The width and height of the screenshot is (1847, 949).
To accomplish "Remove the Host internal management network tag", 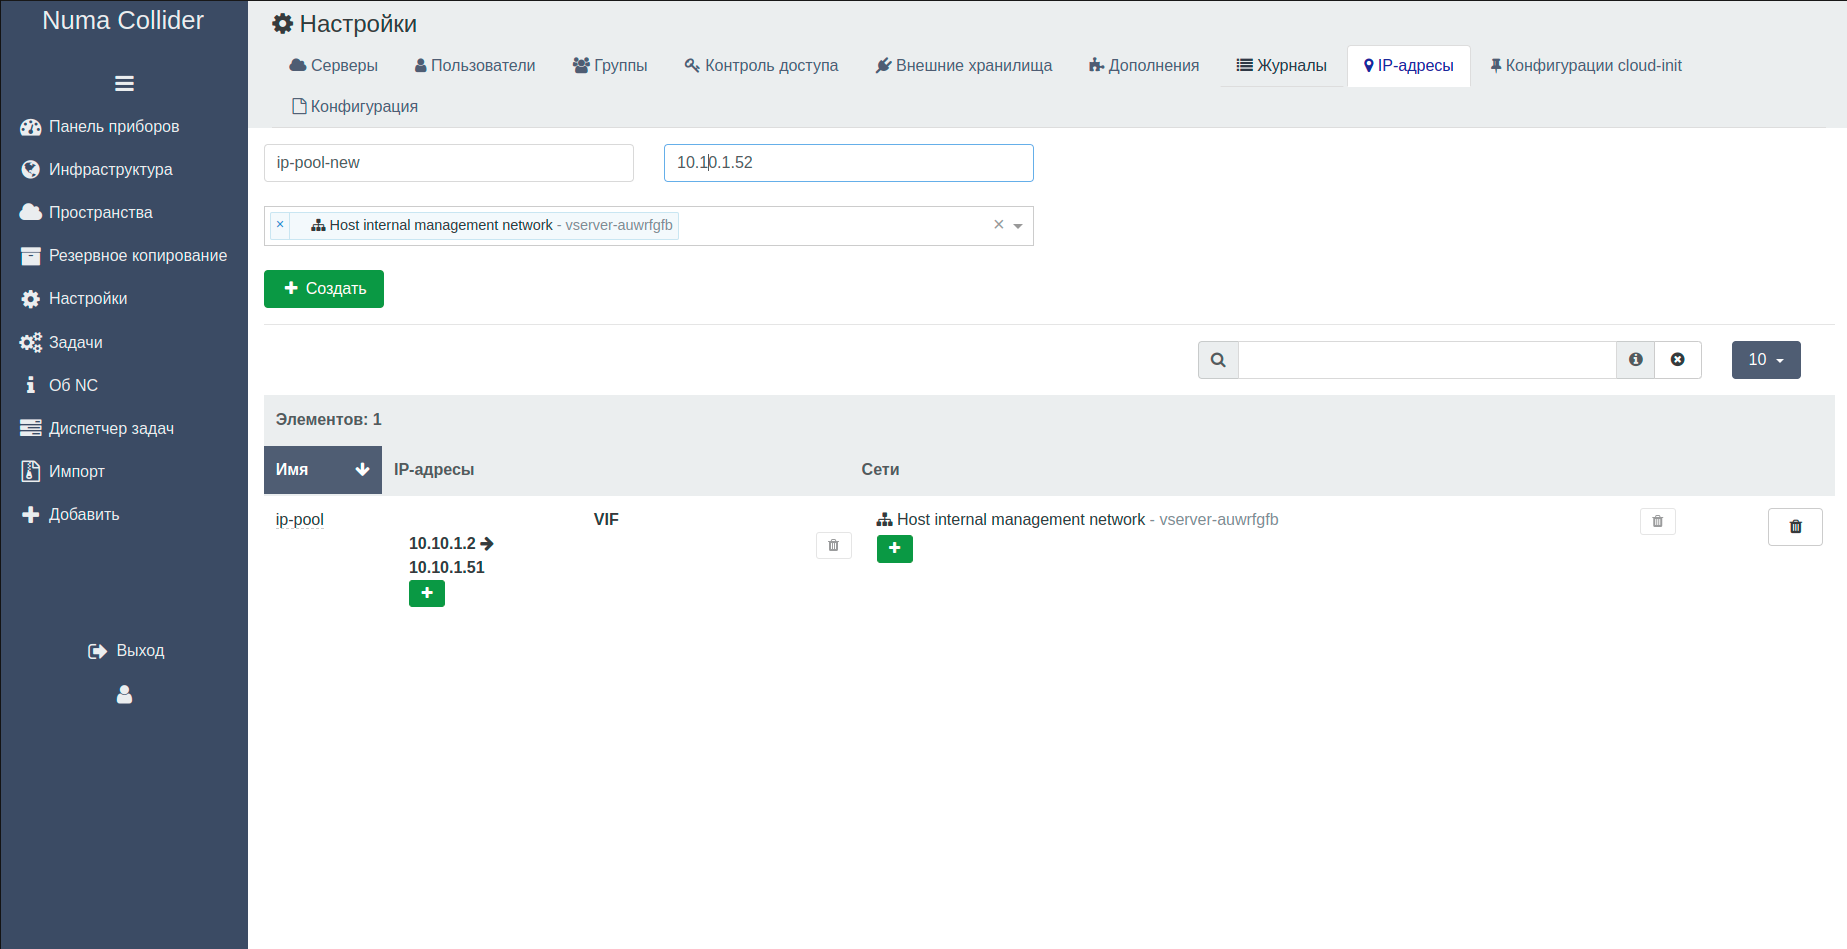I will [x=280, y=225].
